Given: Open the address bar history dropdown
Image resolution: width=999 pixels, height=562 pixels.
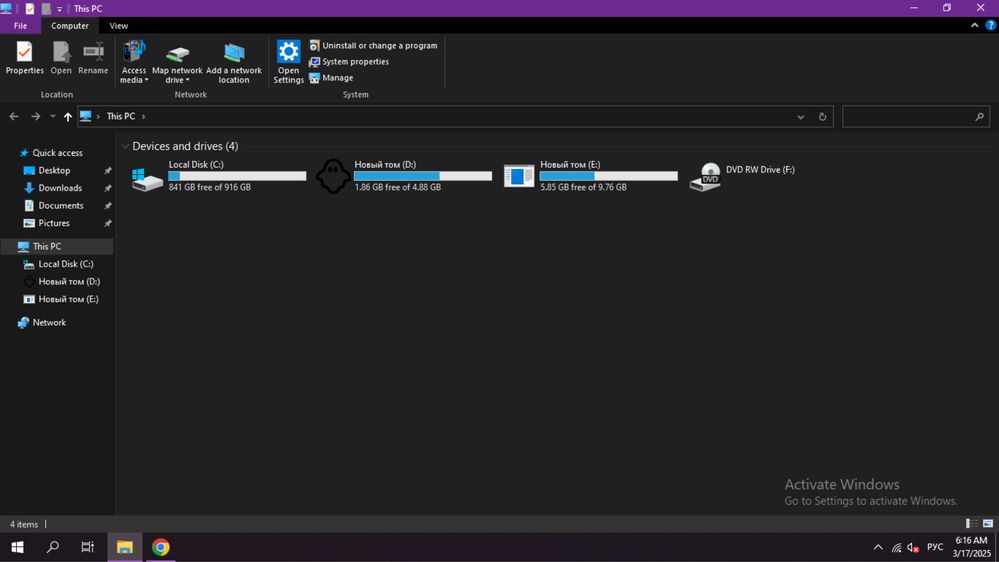Looking at the screenshot, I should click(x=800, y=117).
